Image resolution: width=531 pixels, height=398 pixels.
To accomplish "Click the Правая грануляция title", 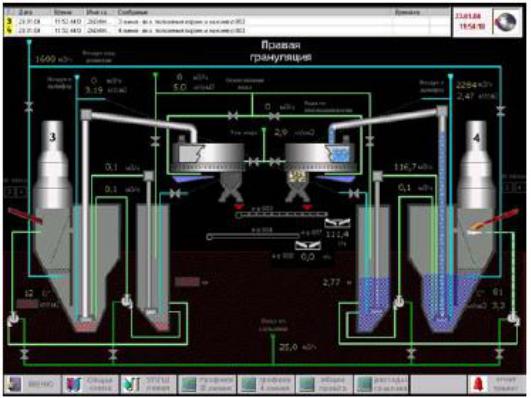I will (x=281, y=51).
